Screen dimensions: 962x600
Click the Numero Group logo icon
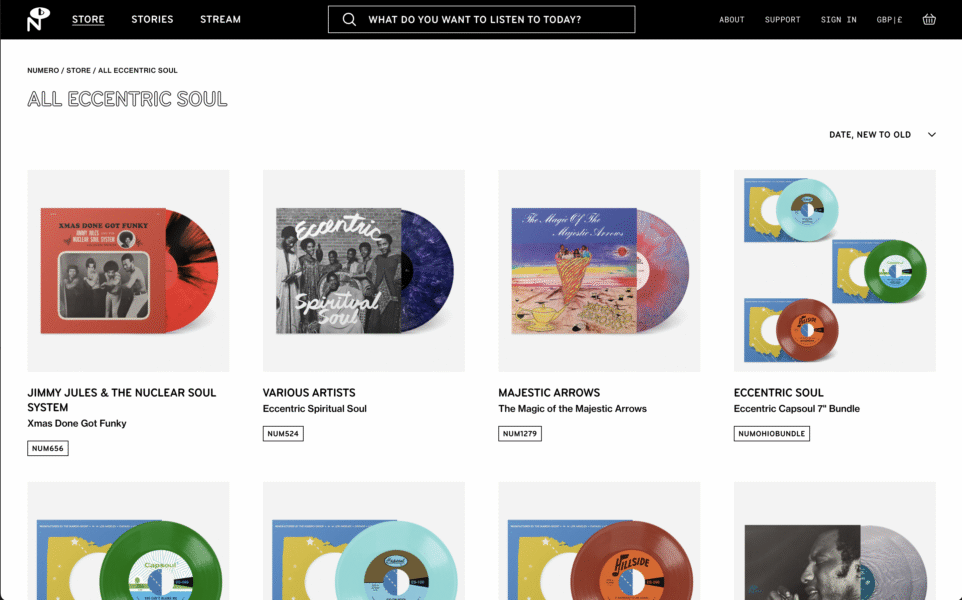(36, 19)
